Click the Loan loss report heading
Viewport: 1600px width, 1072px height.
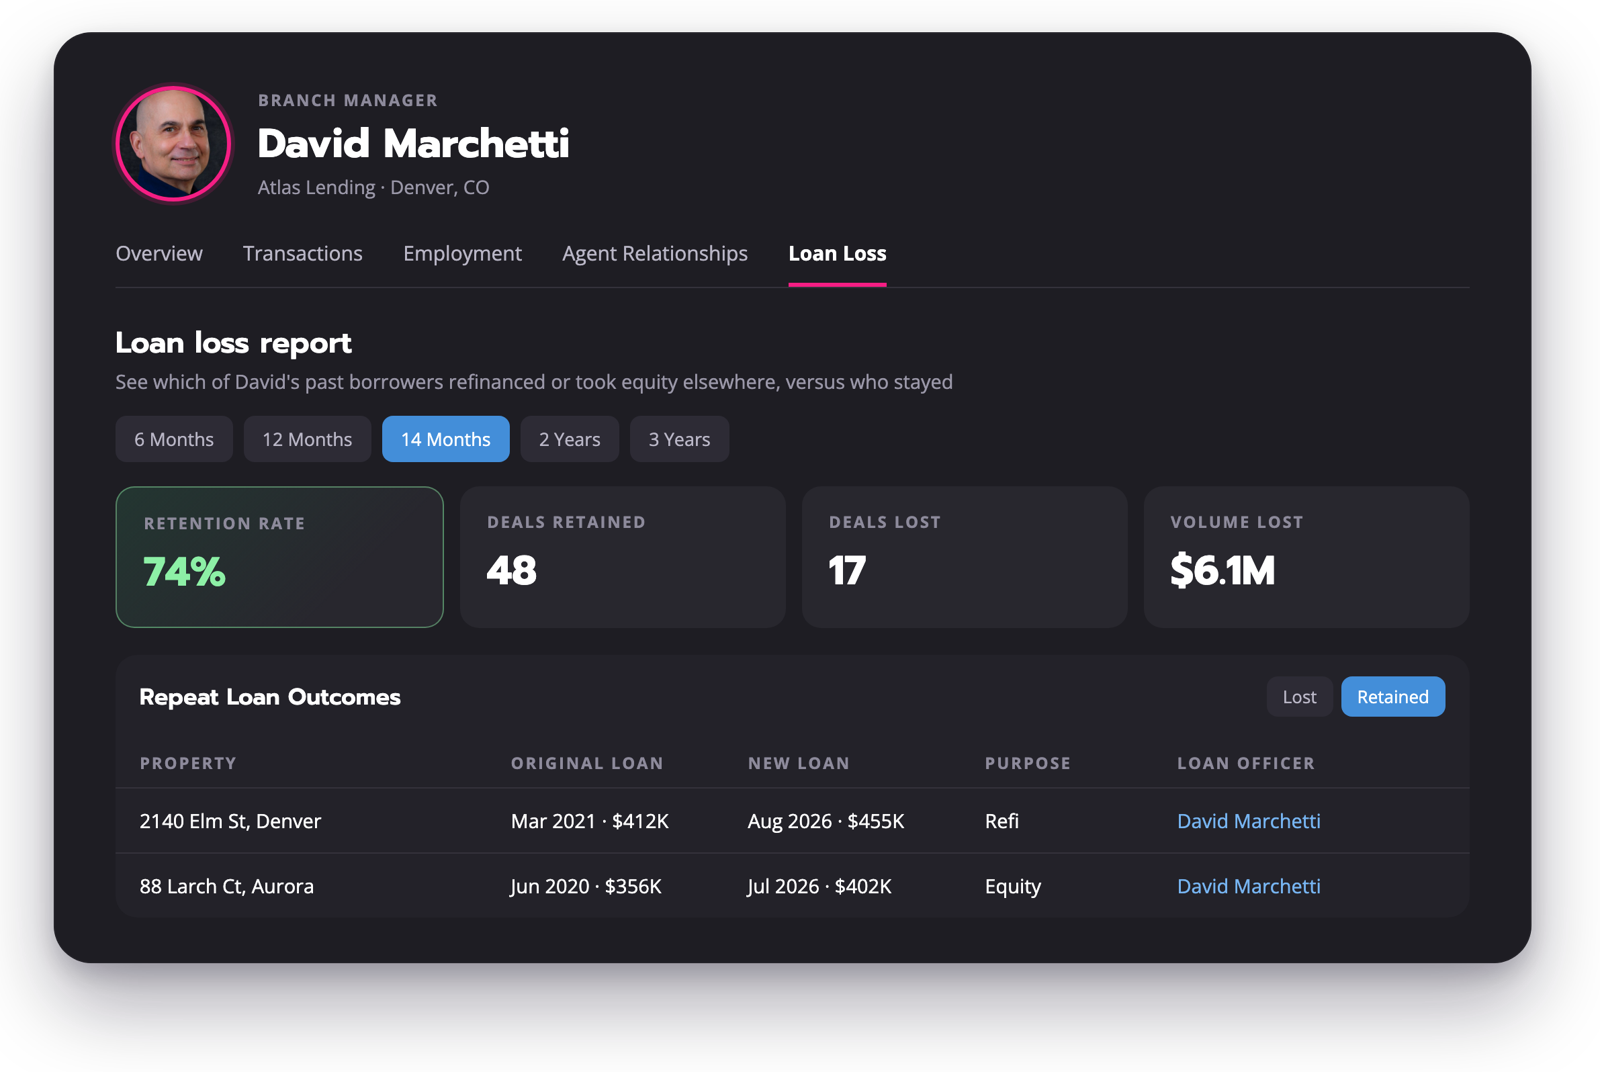pyautogui.click(x=233, y=343)
